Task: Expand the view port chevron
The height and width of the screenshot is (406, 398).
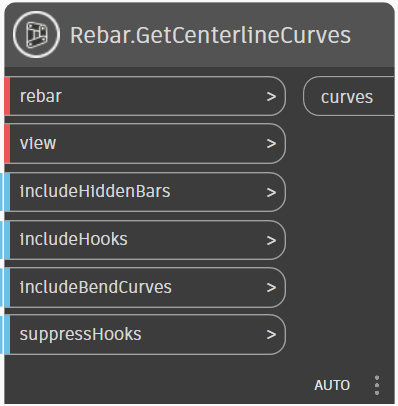Action: [x=271, y=144]
